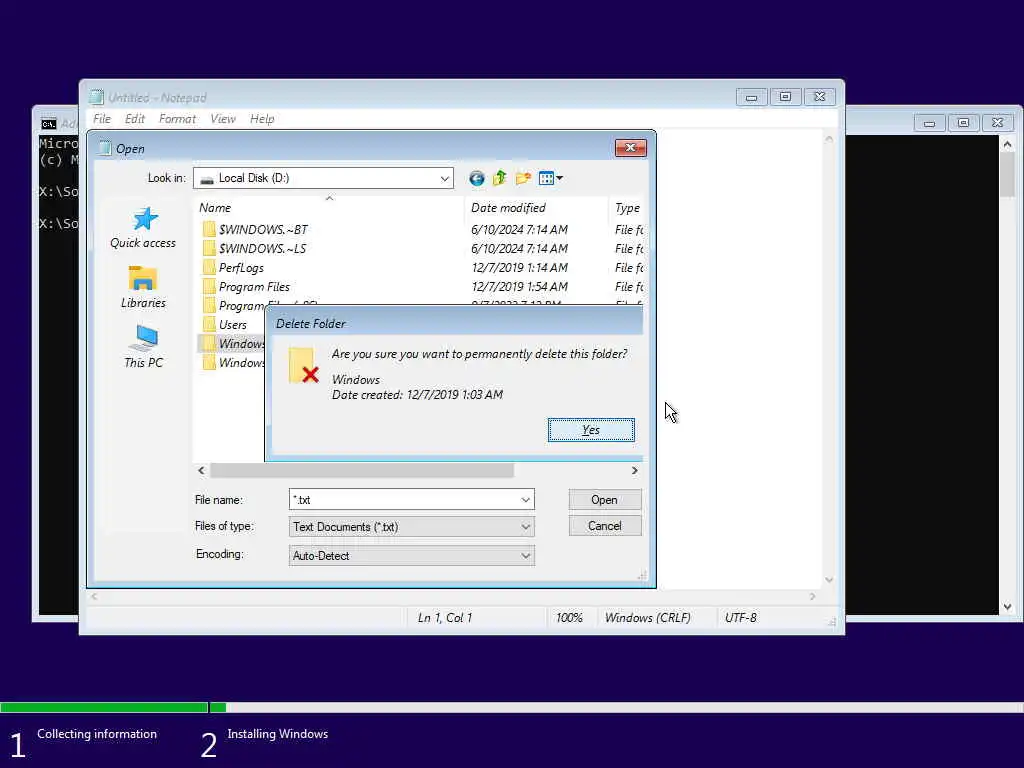1024x768 pixels.
Task: Go up one level folder icon
Action: (x=500, y=178)
